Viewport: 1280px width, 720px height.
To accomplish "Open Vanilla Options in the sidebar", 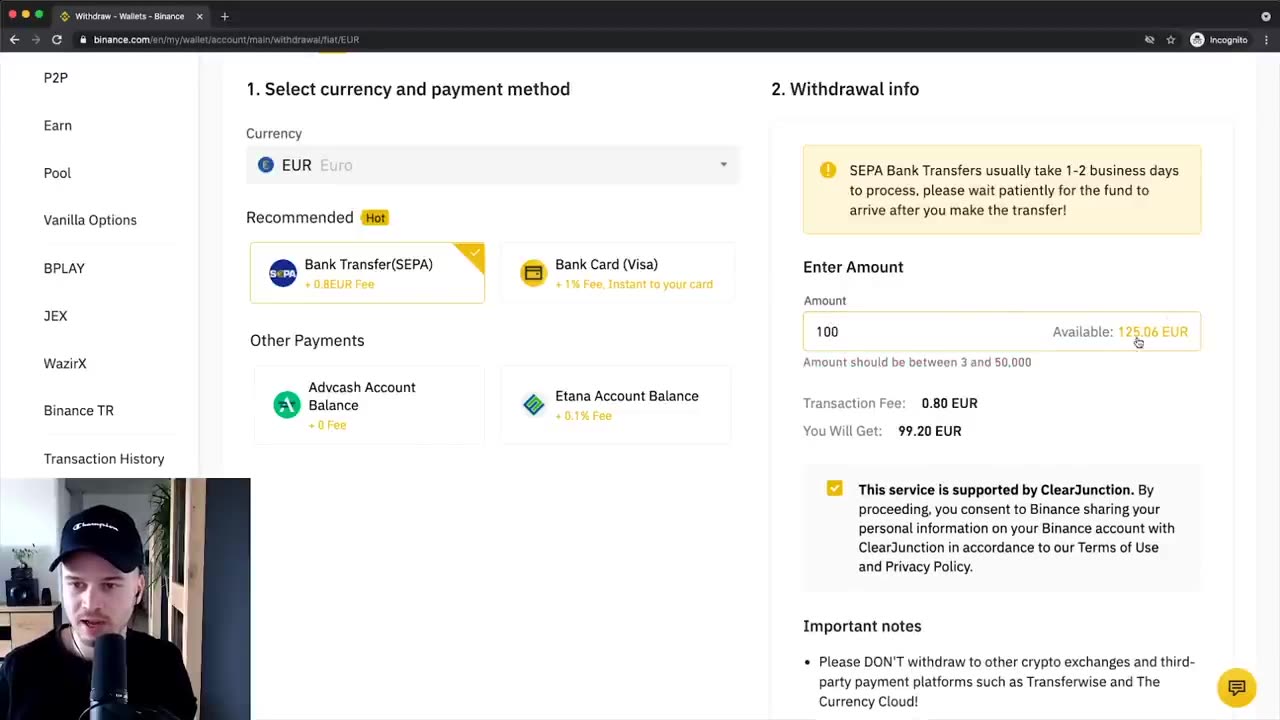I will [x=90, y=220].
